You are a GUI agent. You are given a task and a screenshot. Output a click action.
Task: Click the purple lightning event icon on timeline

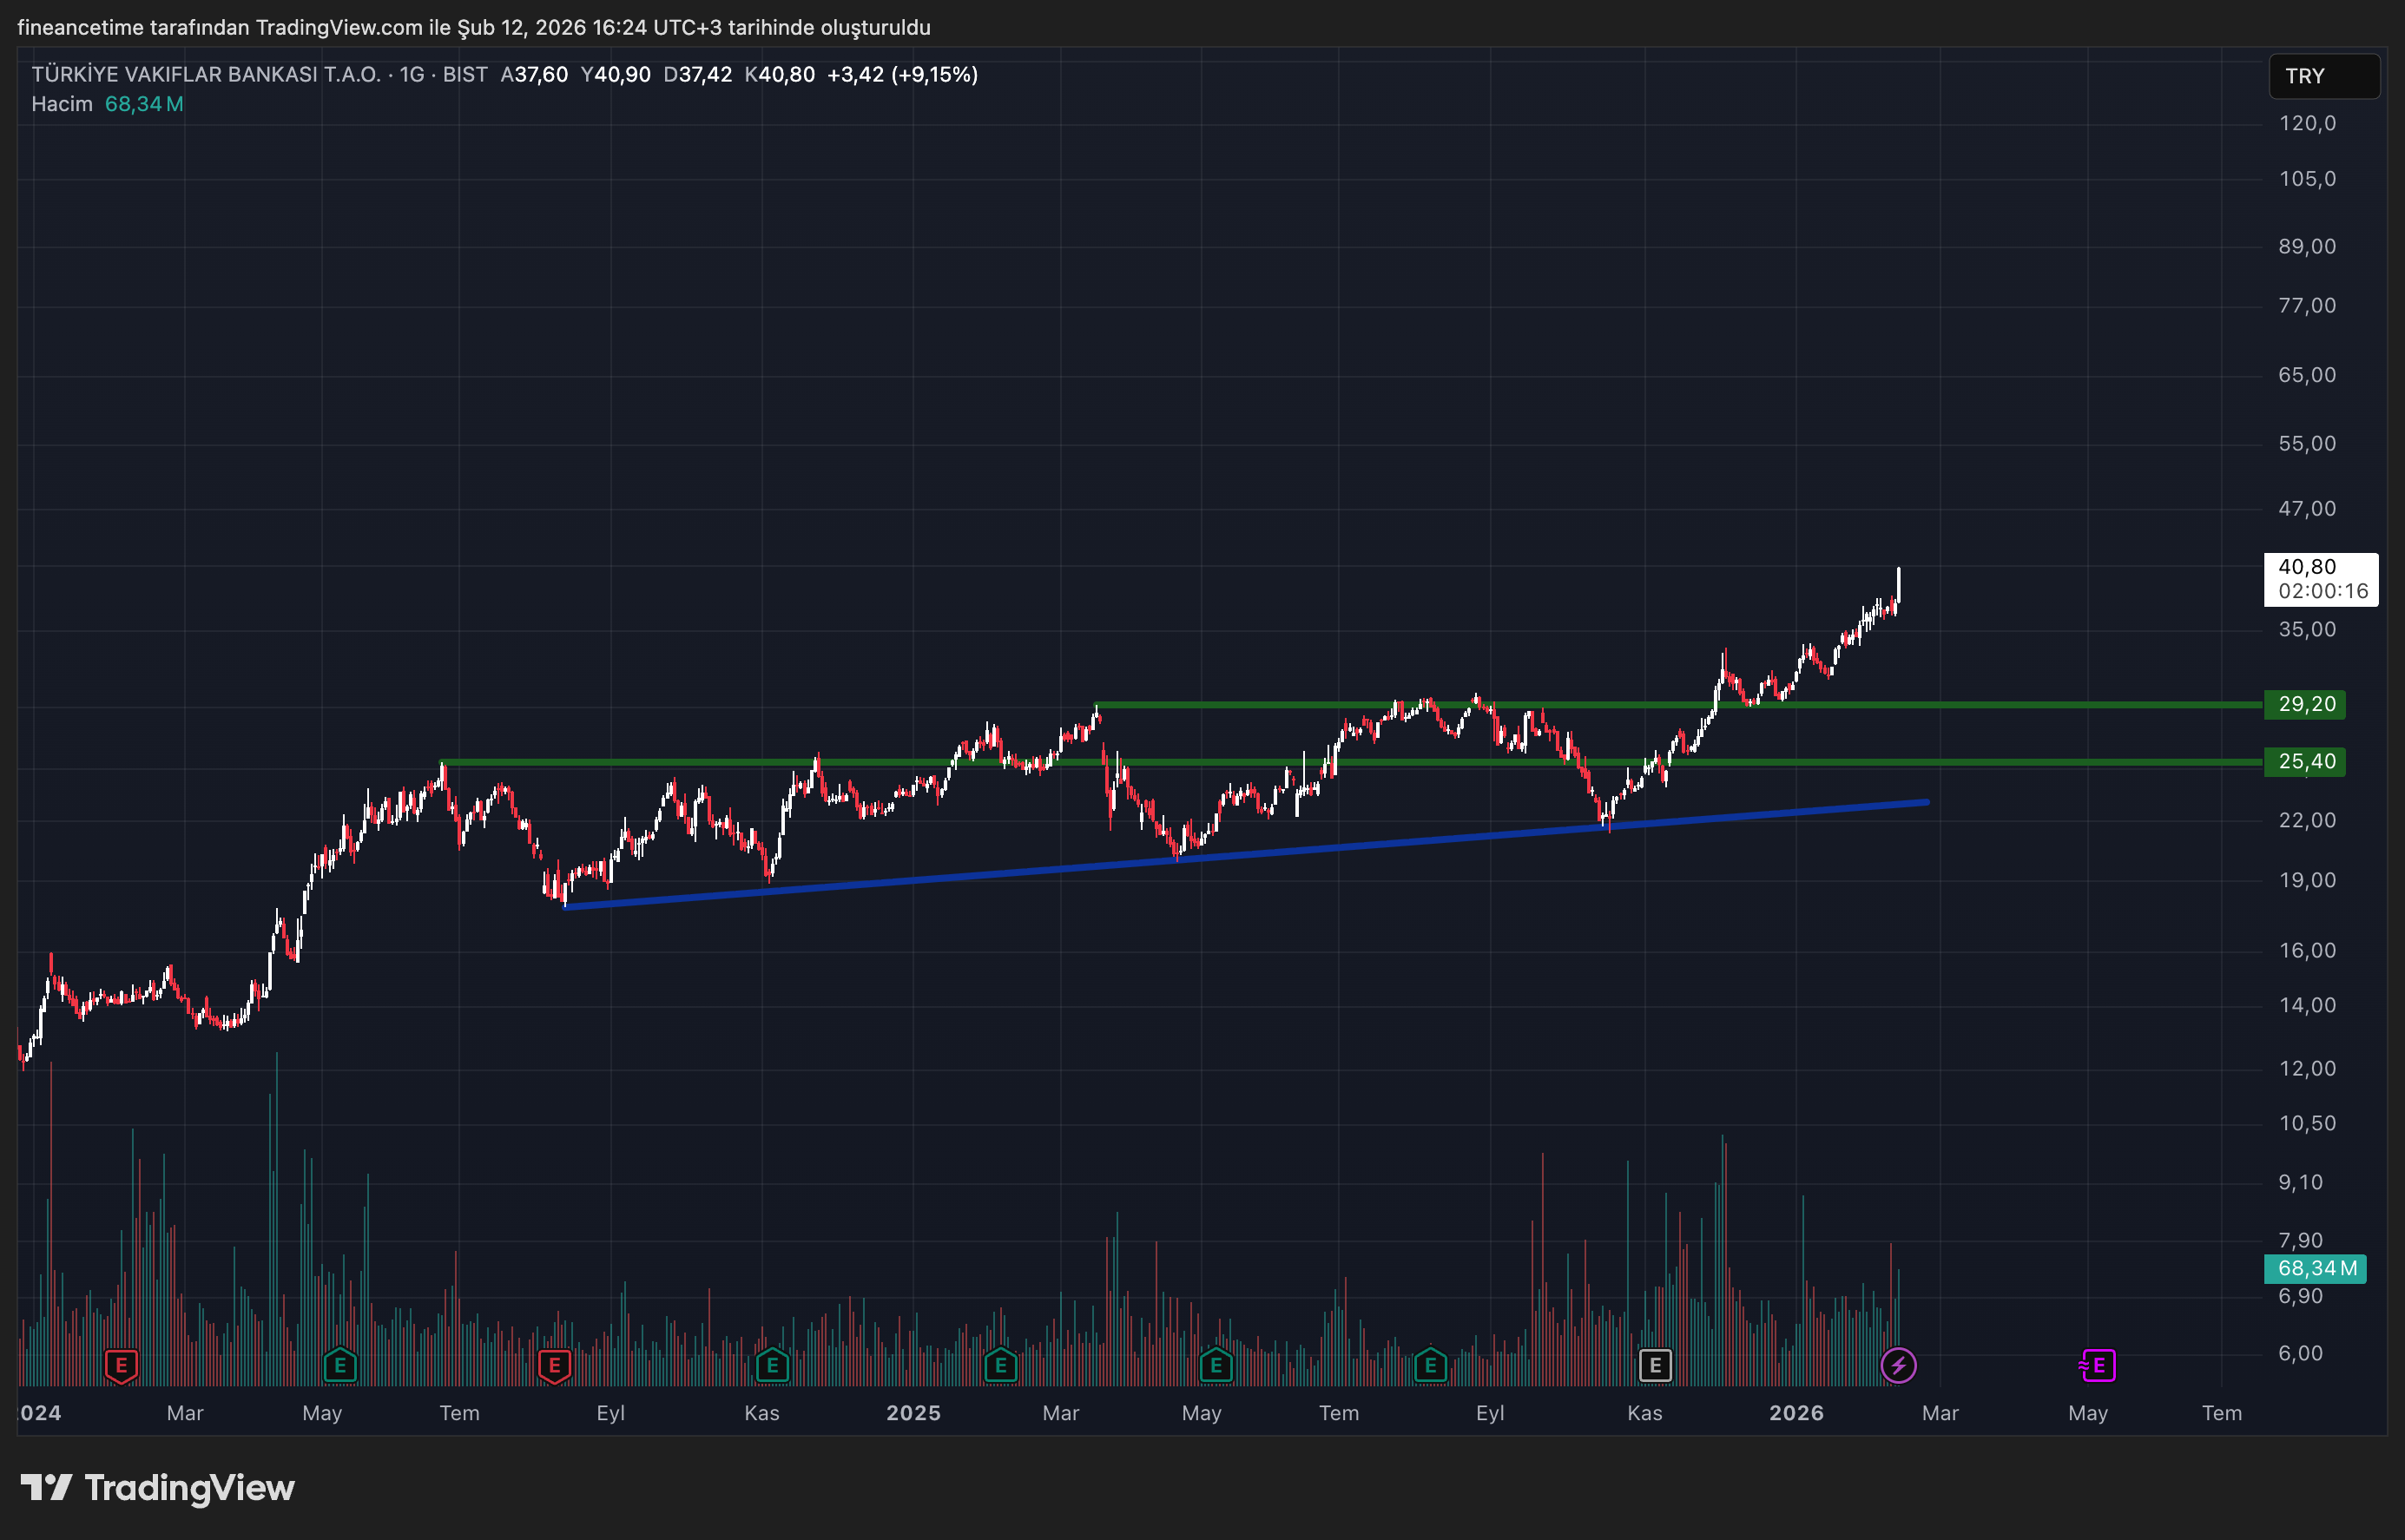pos(1898,1365)
